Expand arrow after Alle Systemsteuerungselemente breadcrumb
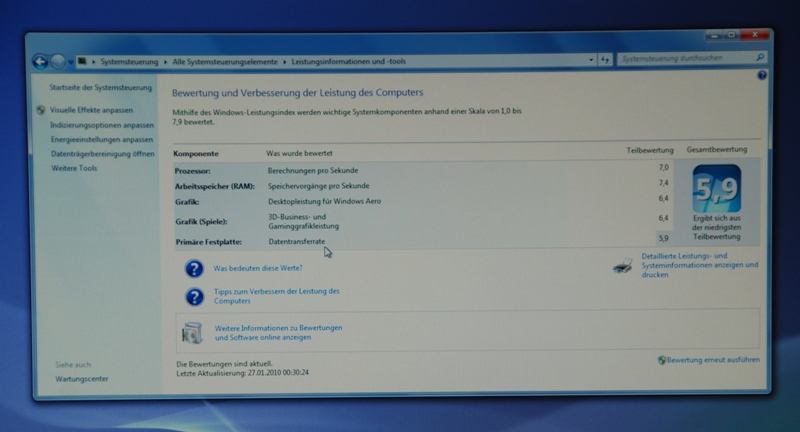Screen dimensions: 800x432 point(285,62)
